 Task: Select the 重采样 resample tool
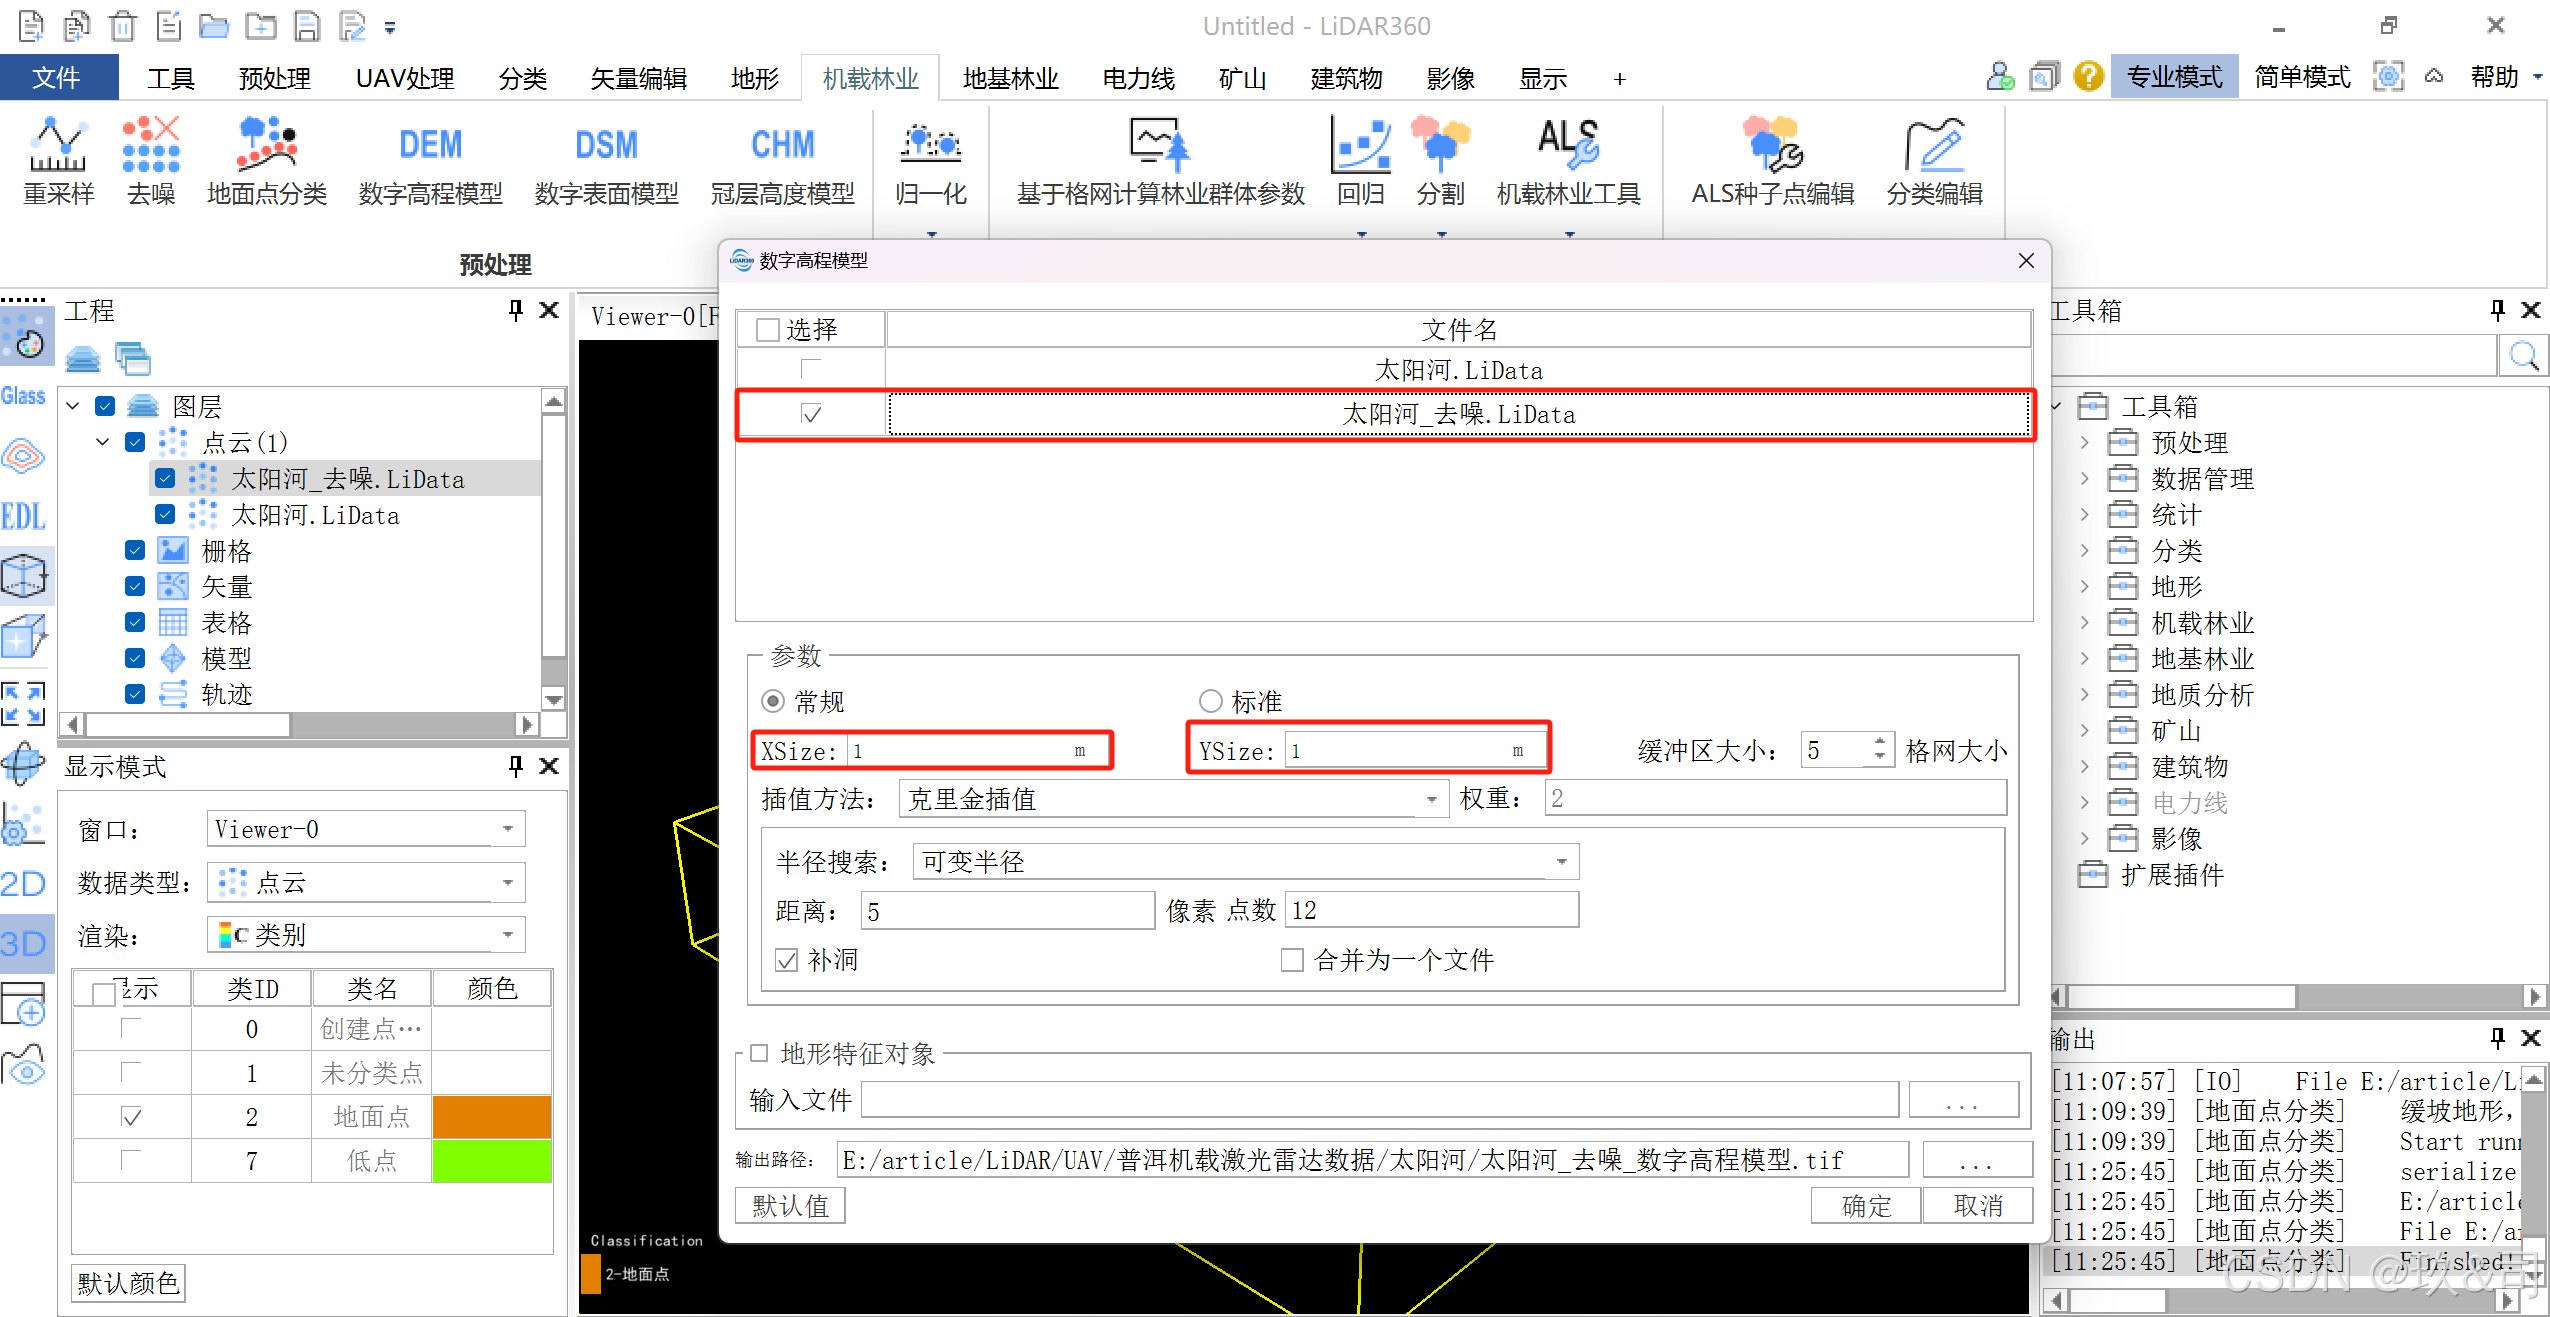click(x=58, y=146)
